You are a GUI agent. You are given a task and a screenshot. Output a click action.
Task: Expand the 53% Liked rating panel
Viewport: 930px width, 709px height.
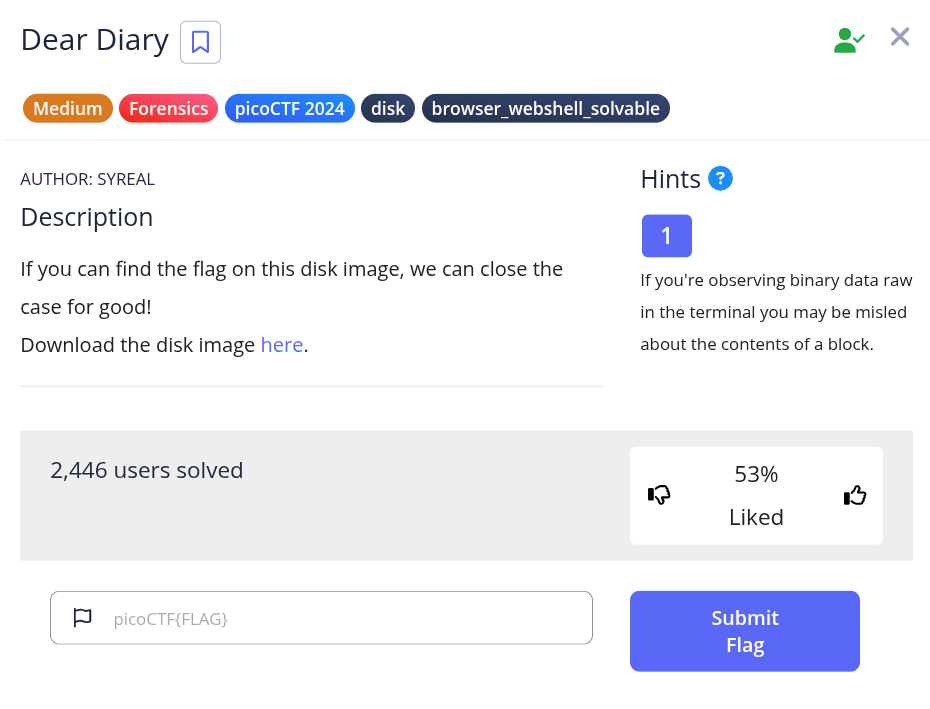click(x=756, y=495)
